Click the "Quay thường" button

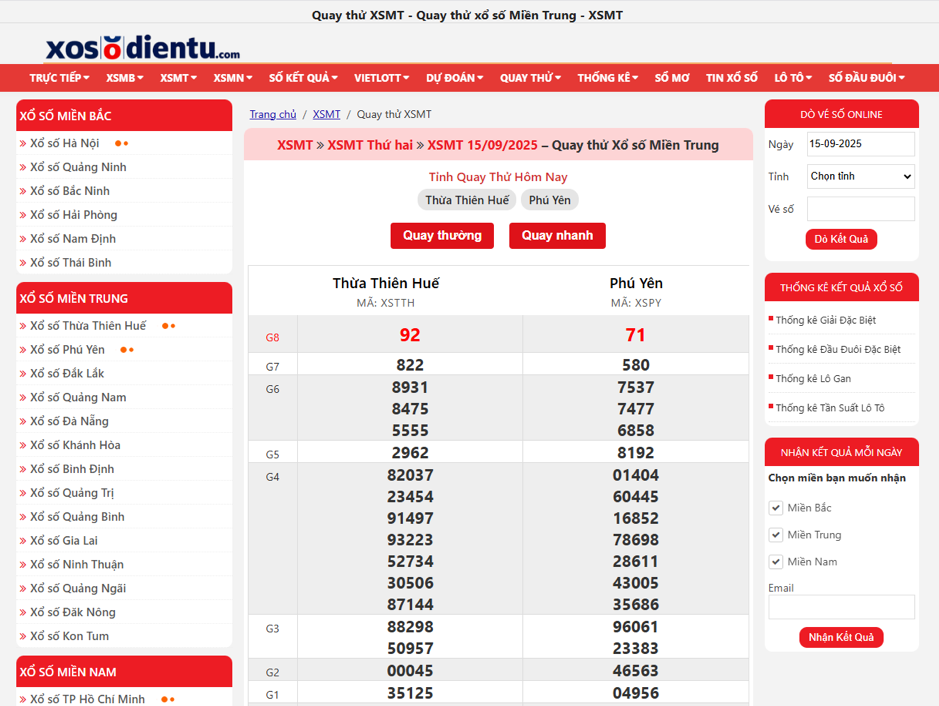point(442,236)
